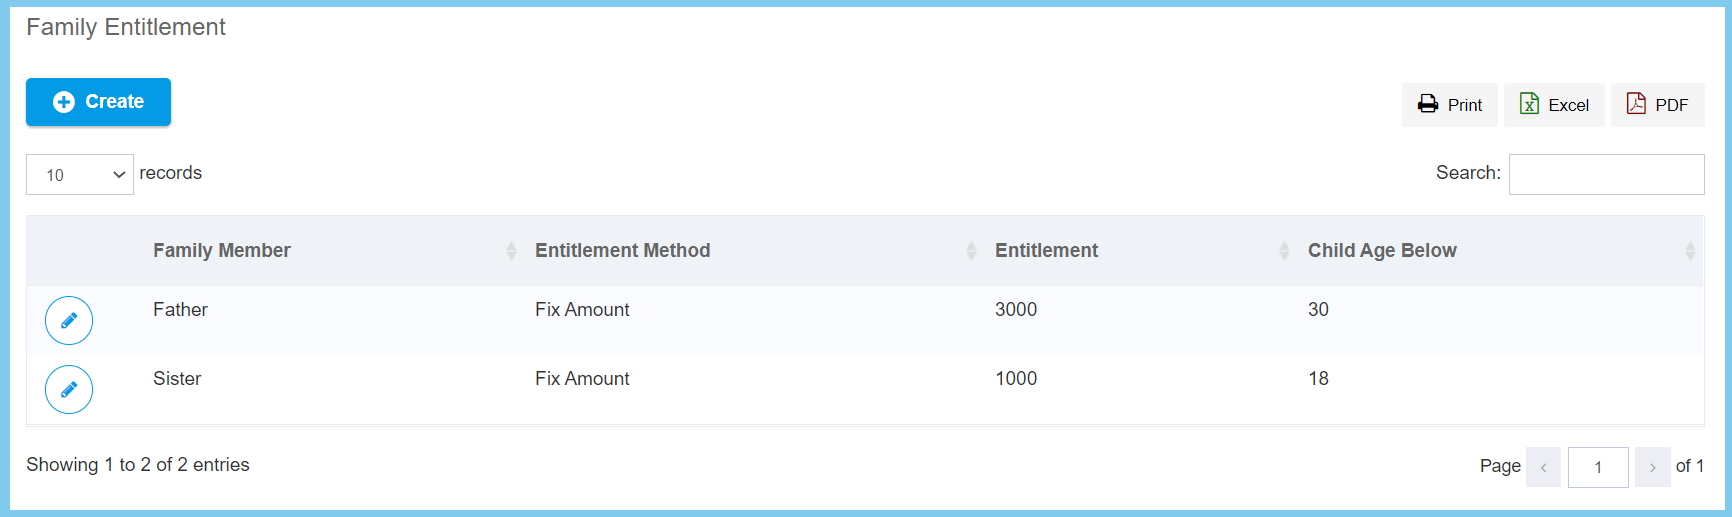Viewport: 1732px width, 517px height.
Task: Sort by the Entitlement Method column arrows
Action: (x=971, y=251)
